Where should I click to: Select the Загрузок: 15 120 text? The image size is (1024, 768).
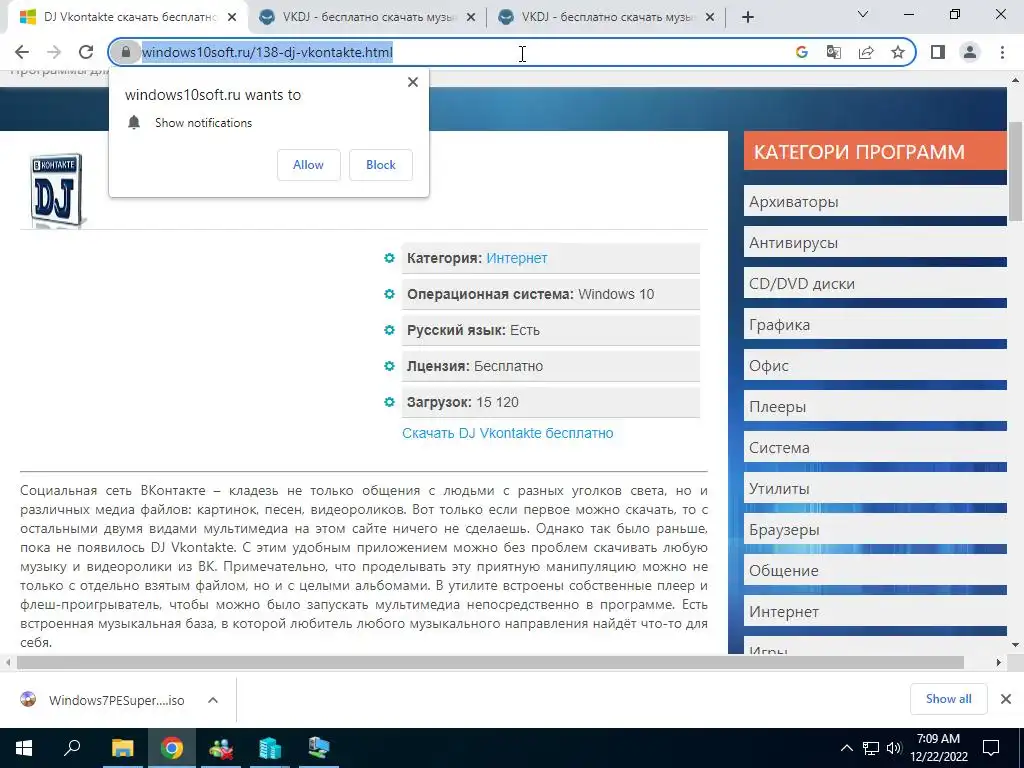pos(463,402)
